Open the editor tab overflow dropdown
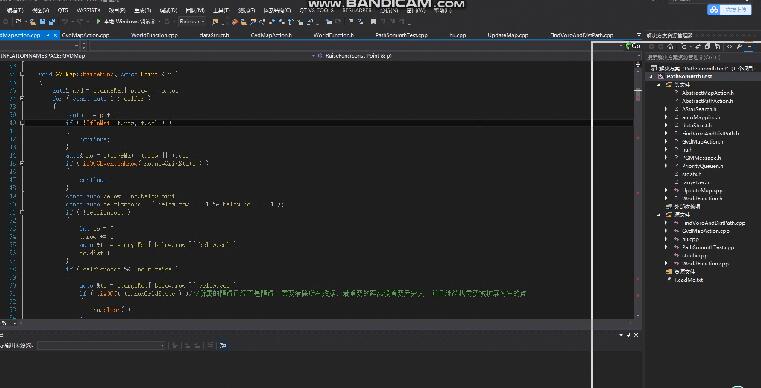This screenshot has height=388, width=761. 639,35
